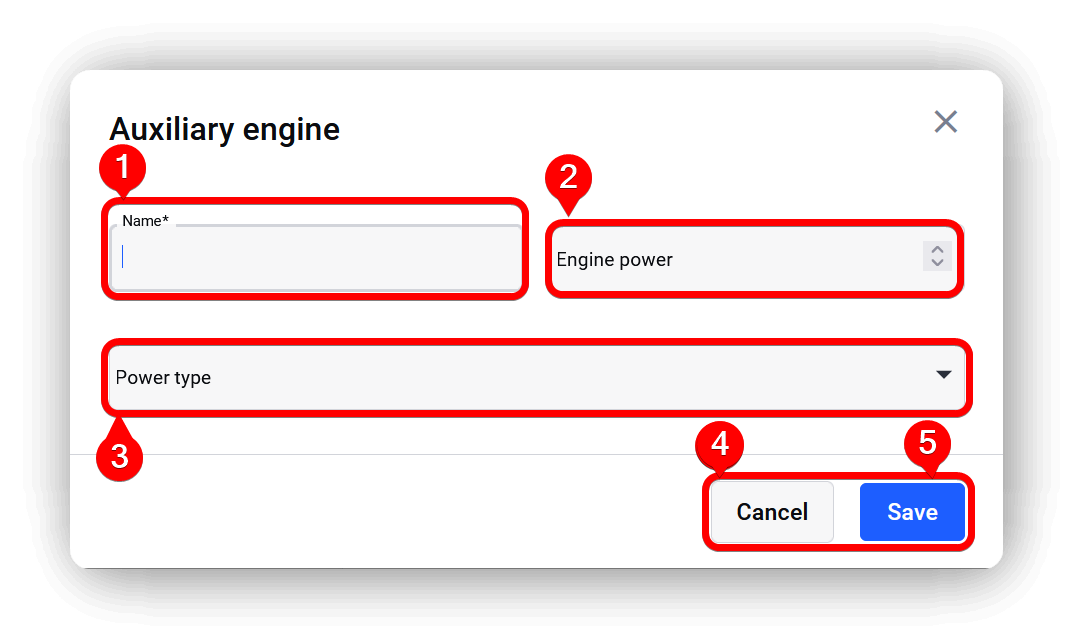Click the divider line above the buttons

536,454
